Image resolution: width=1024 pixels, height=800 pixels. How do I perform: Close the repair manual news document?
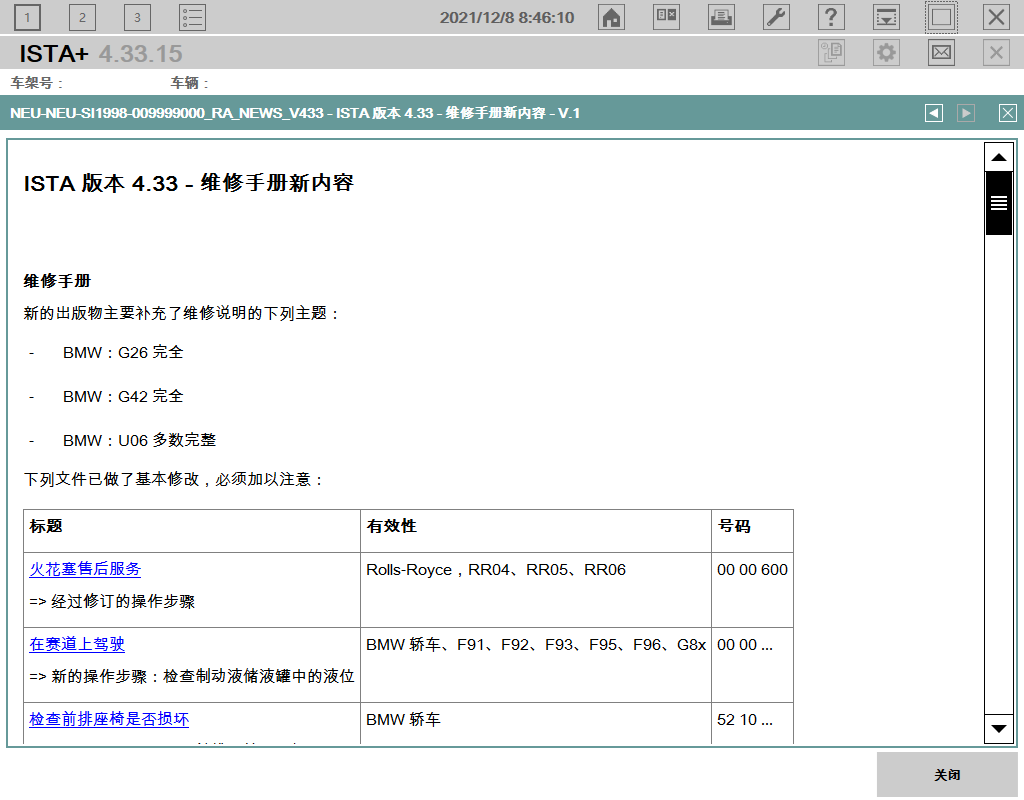click(x=1008, y=113)
